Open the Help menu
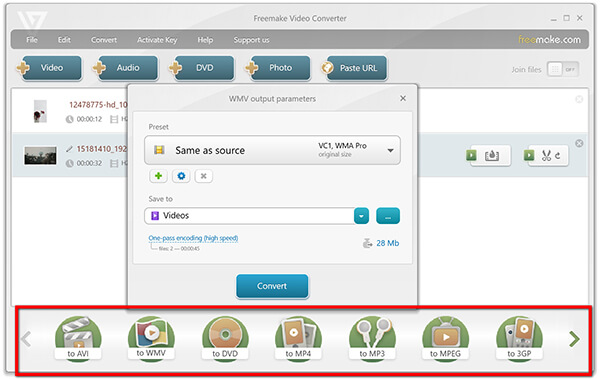The image size is (600, 379). (x=205, y=40)
